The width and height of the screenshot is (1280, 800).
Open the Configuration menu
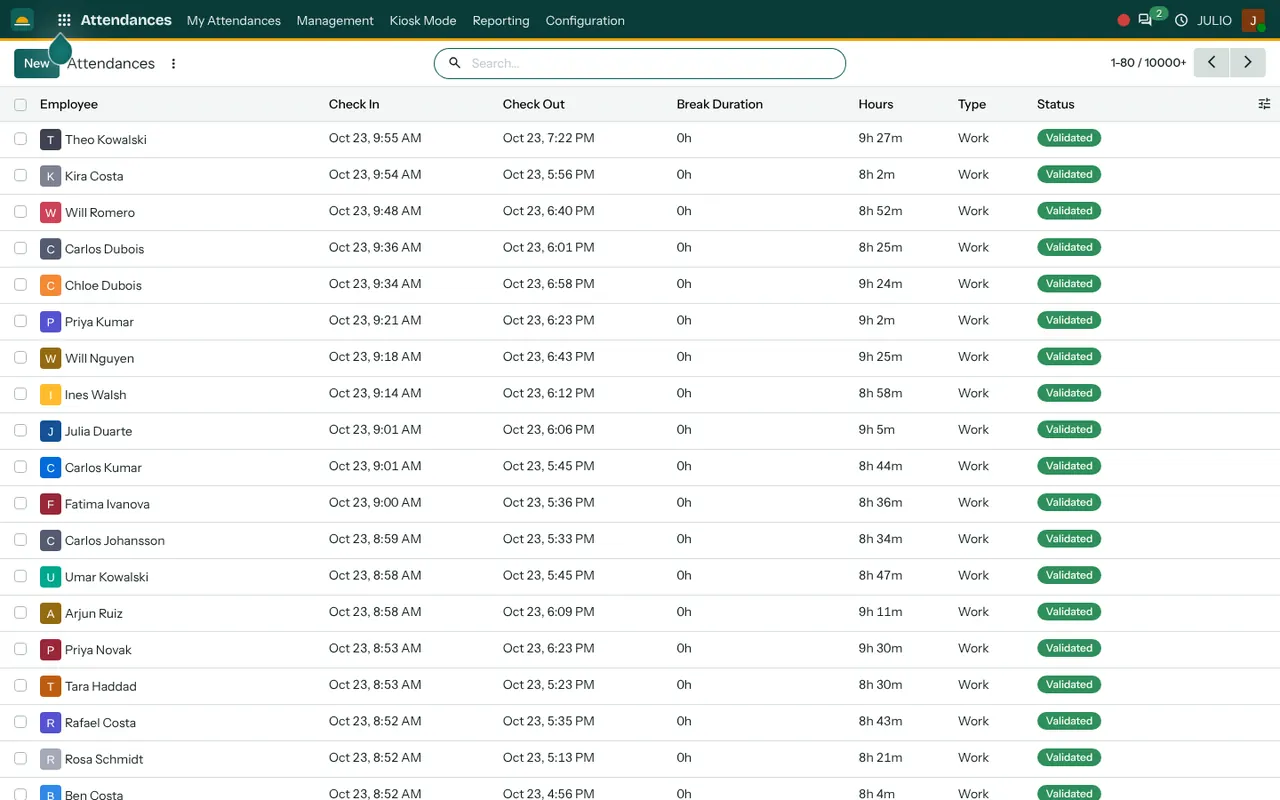(x=585, y=20)
